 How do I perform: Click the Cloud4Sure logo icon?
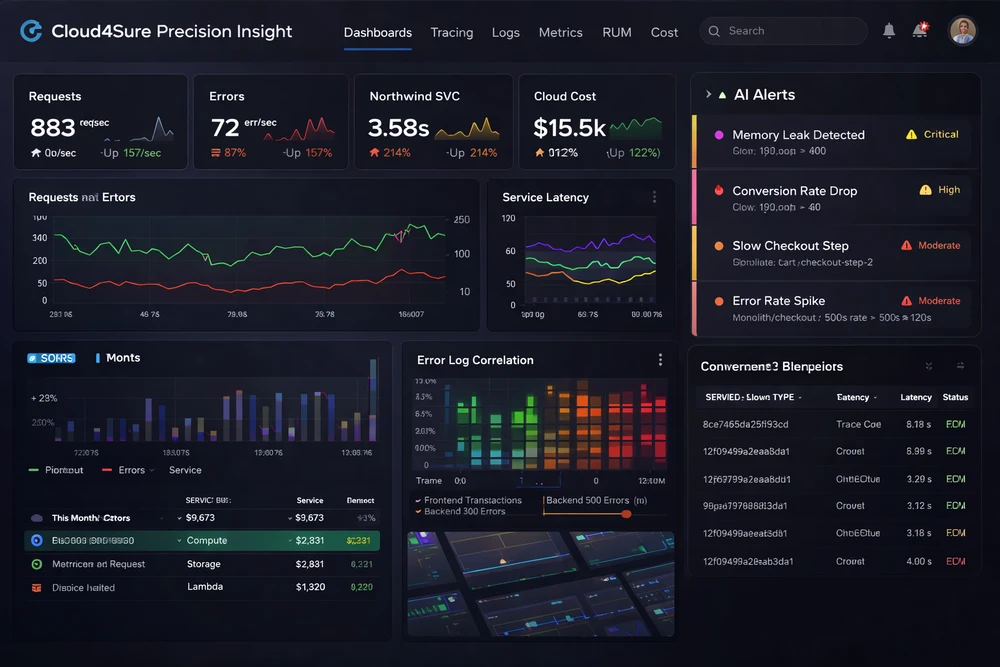(31, 31)
